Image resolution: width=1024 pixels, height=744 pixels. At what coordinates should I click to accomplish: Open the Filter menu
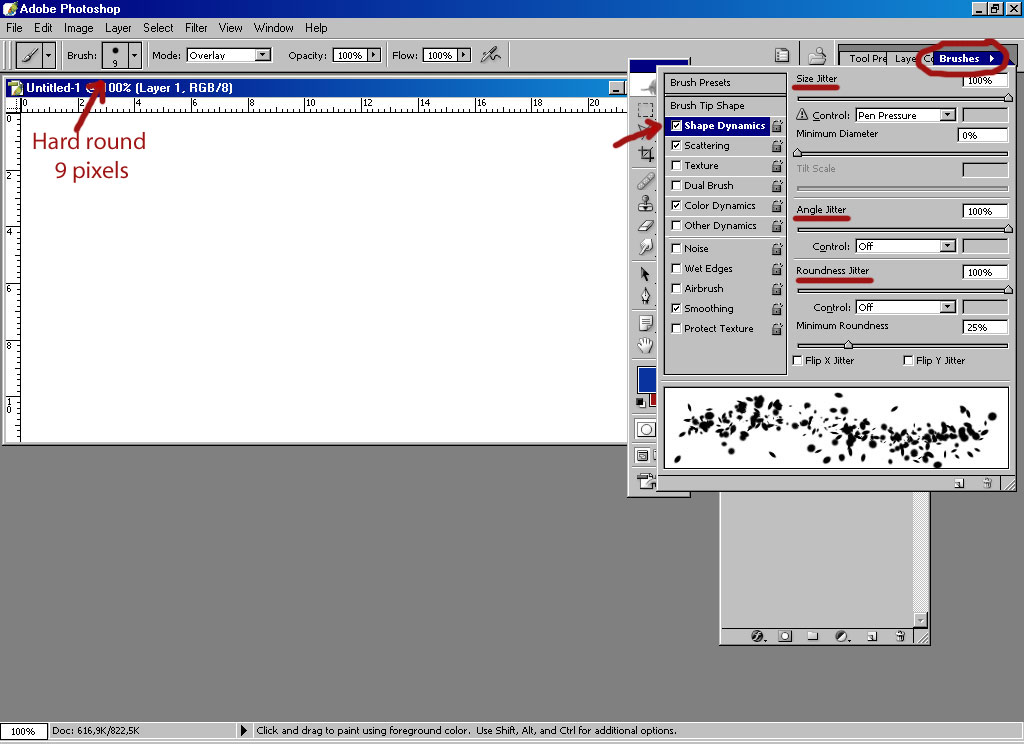click(x=196, y=28)
